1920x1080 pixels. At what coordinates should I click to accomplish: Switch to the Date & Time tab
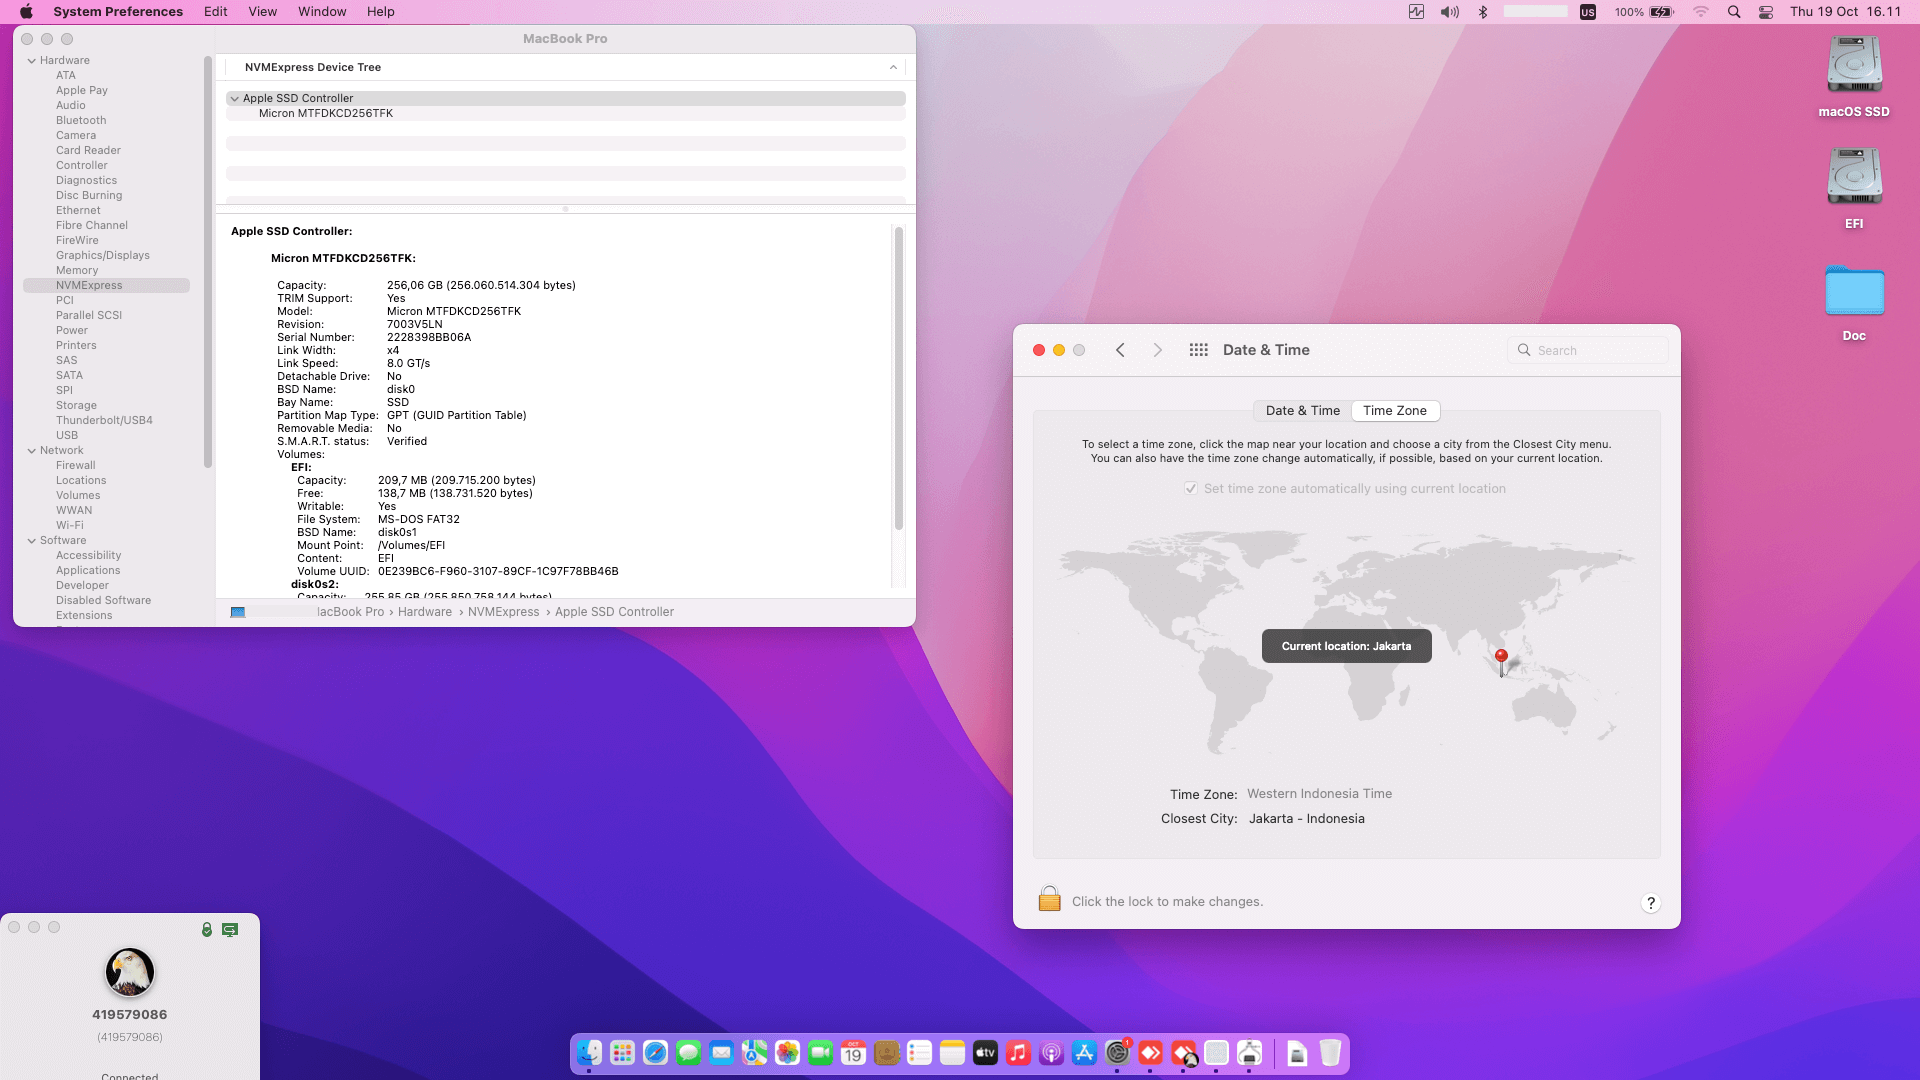(x=1302, y=411)
